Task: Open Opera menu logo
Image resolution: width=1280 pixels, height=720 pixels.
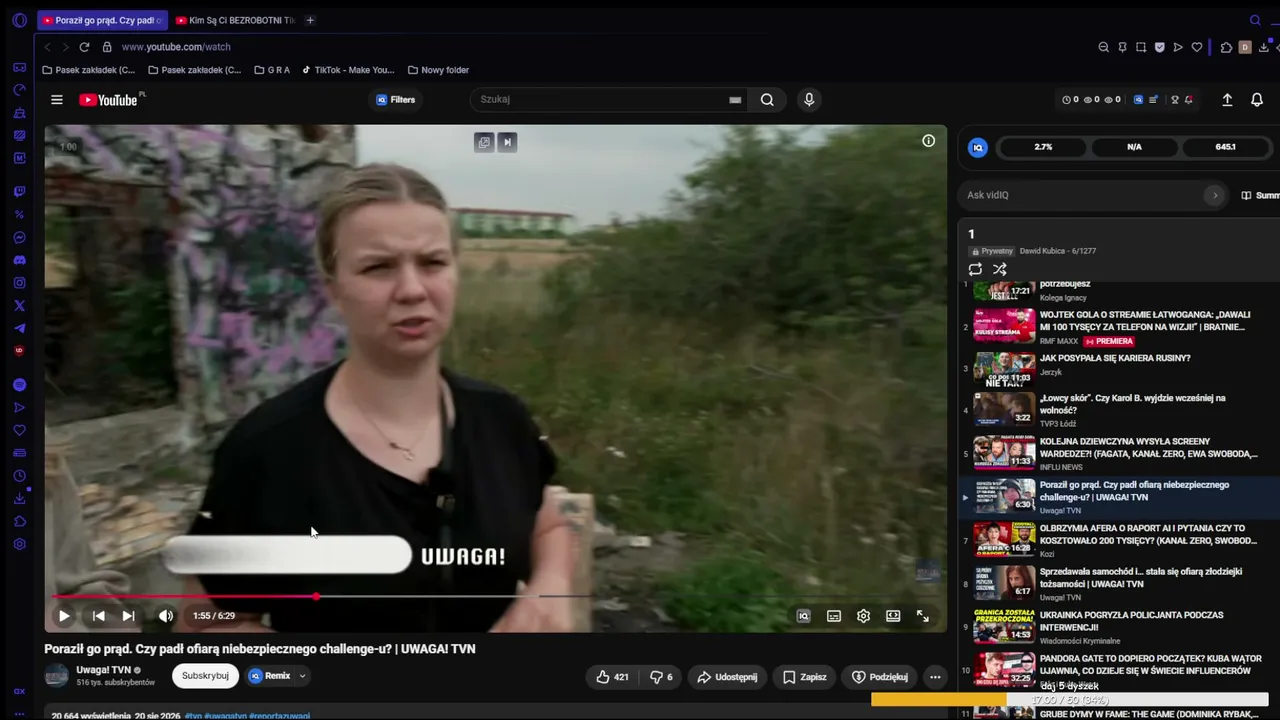Action: 19,20
